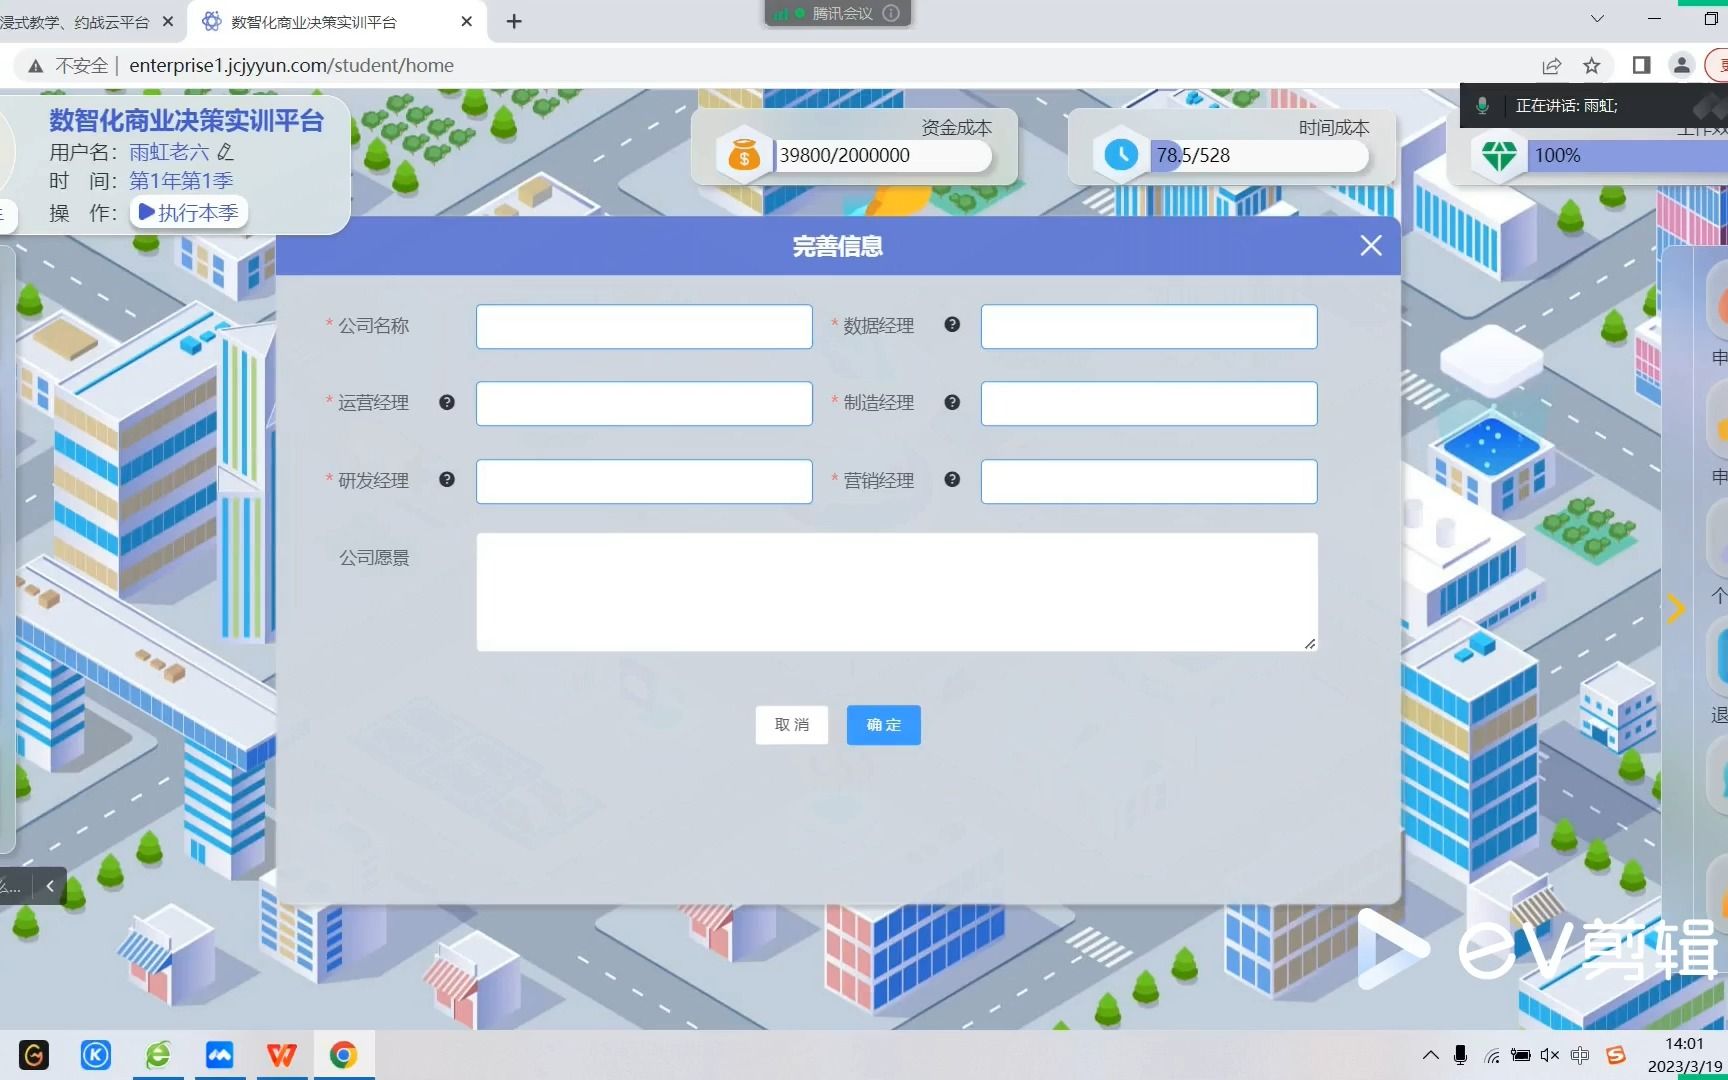Show help tooltip for 营销经理
The width and height of the screenshot is (1728, 1080).
(x=952, y=480)
